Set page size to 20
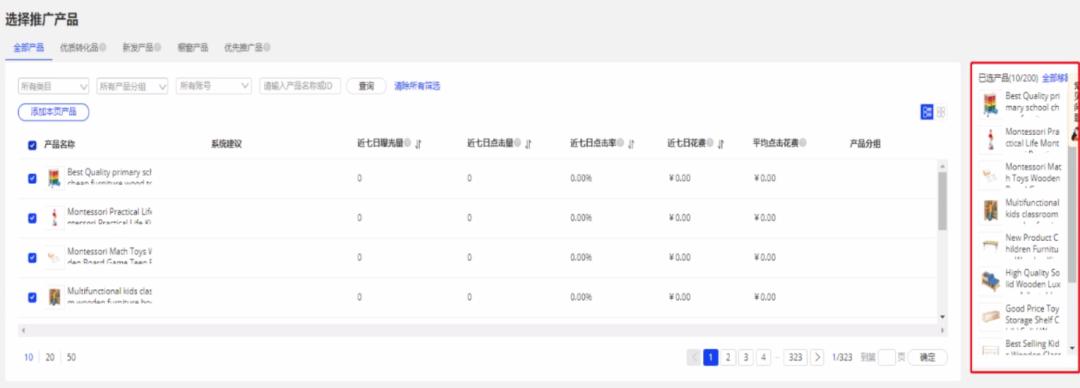 click(50, 358)
